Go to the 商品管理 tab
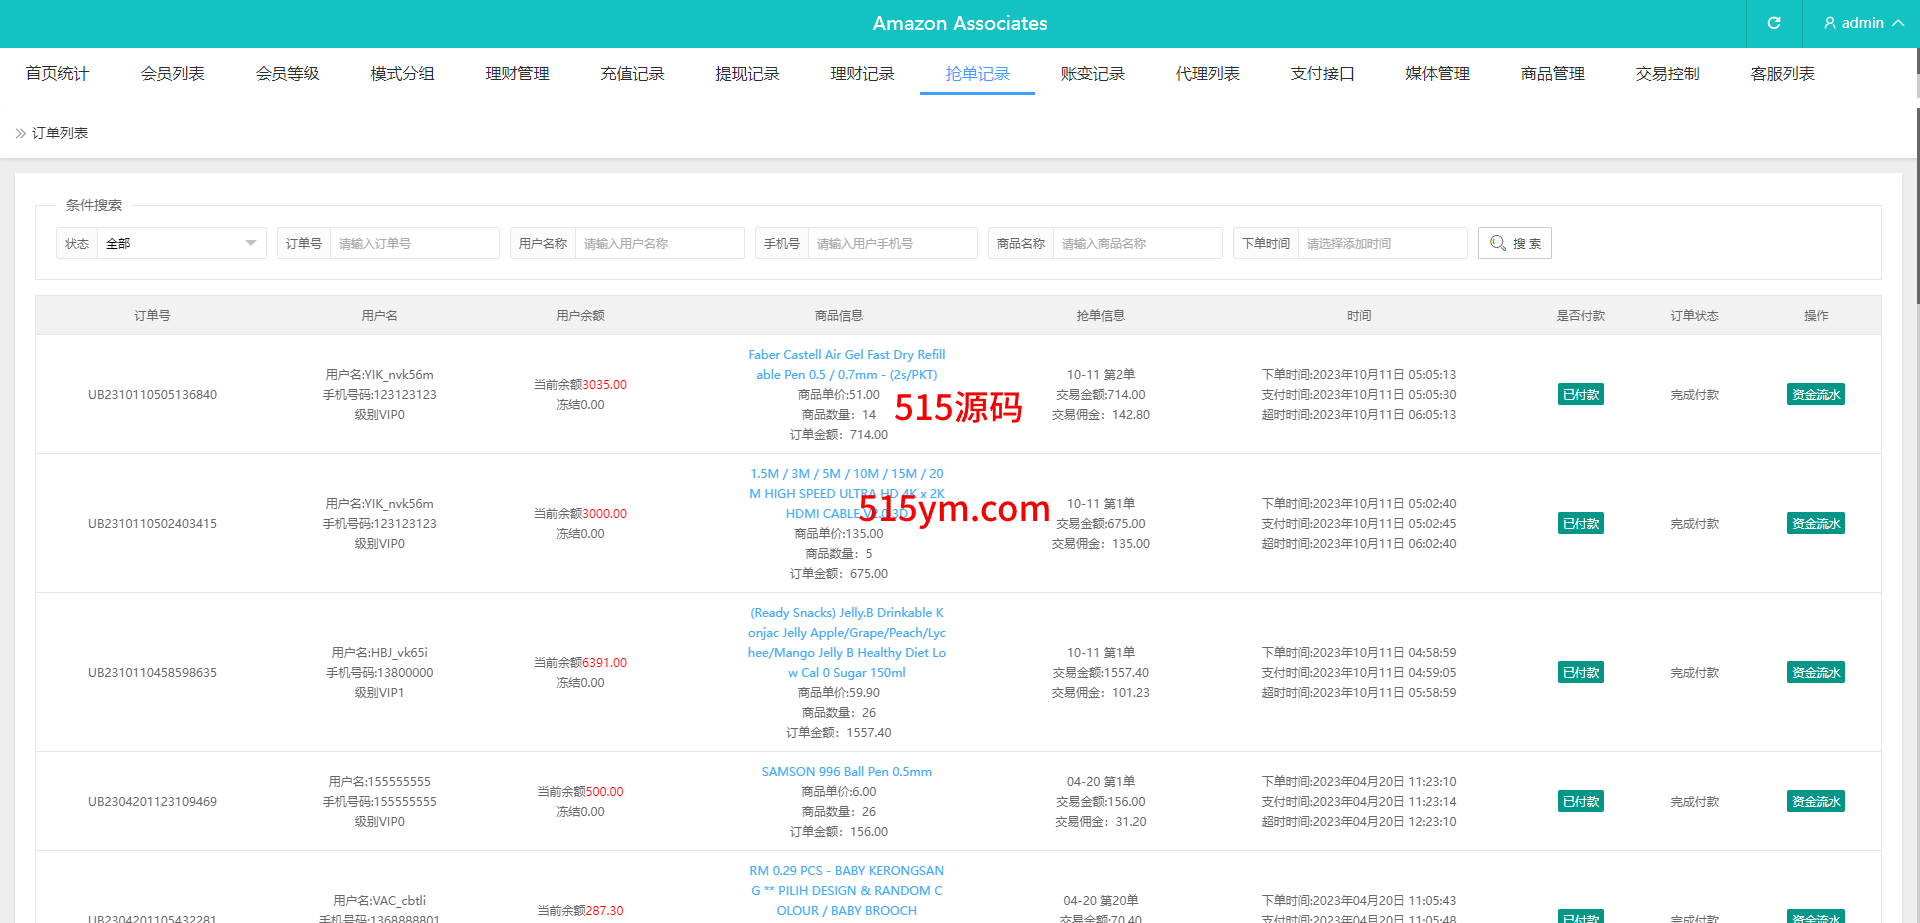 pos(1552,74)
